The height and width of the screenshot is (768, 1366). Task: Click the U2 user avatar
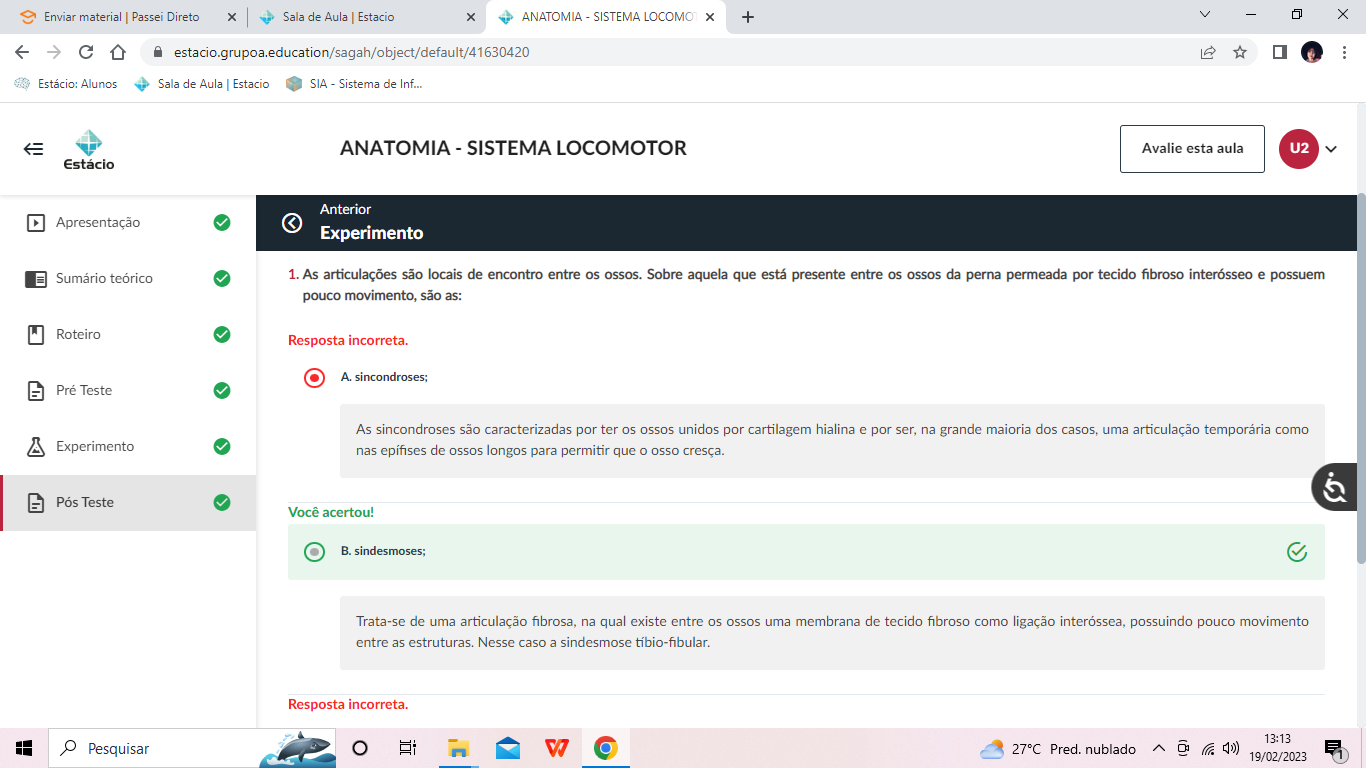tap(1298, 149)
